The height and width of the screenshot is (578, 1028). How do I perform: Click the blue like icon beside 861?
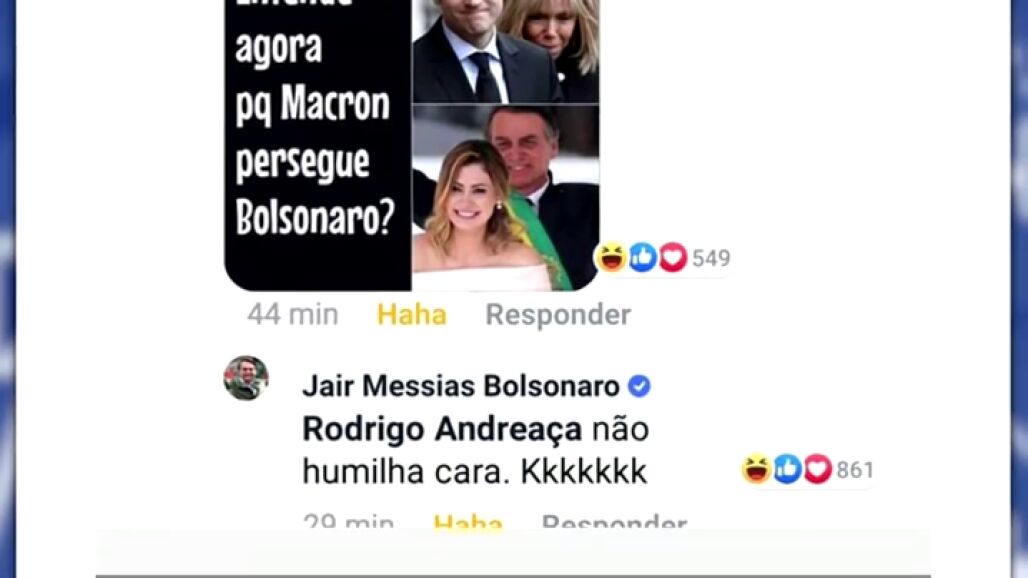pyautogui.click(x=787, y=469)
